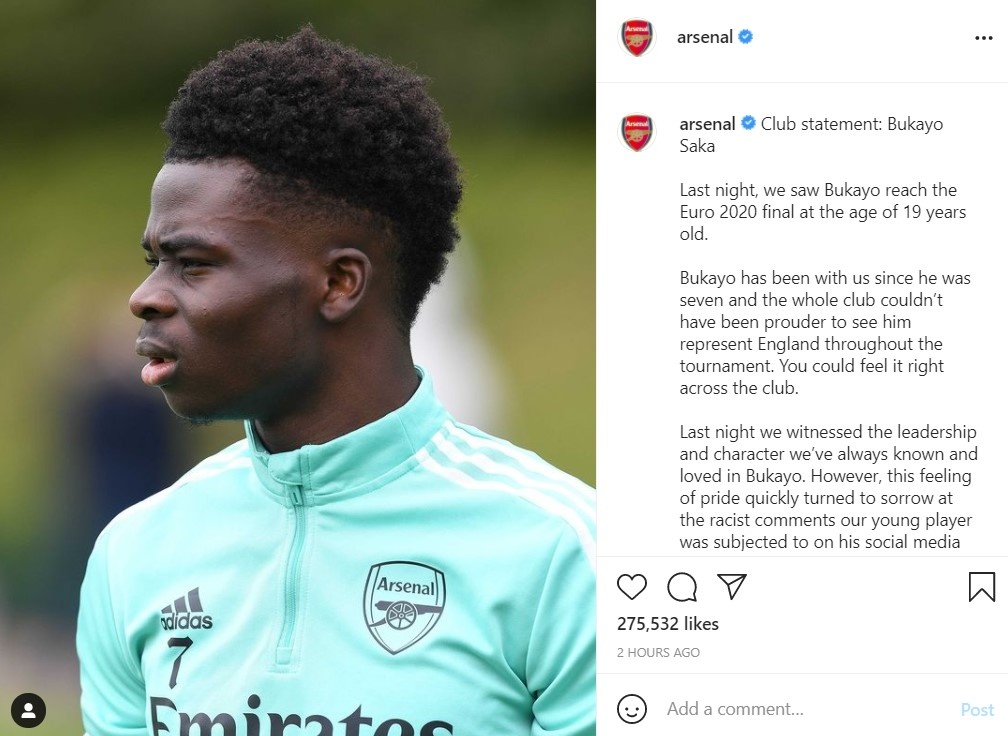Click verified badge next to header username
The image size is (1008, 736).
(x=745, y=37)
